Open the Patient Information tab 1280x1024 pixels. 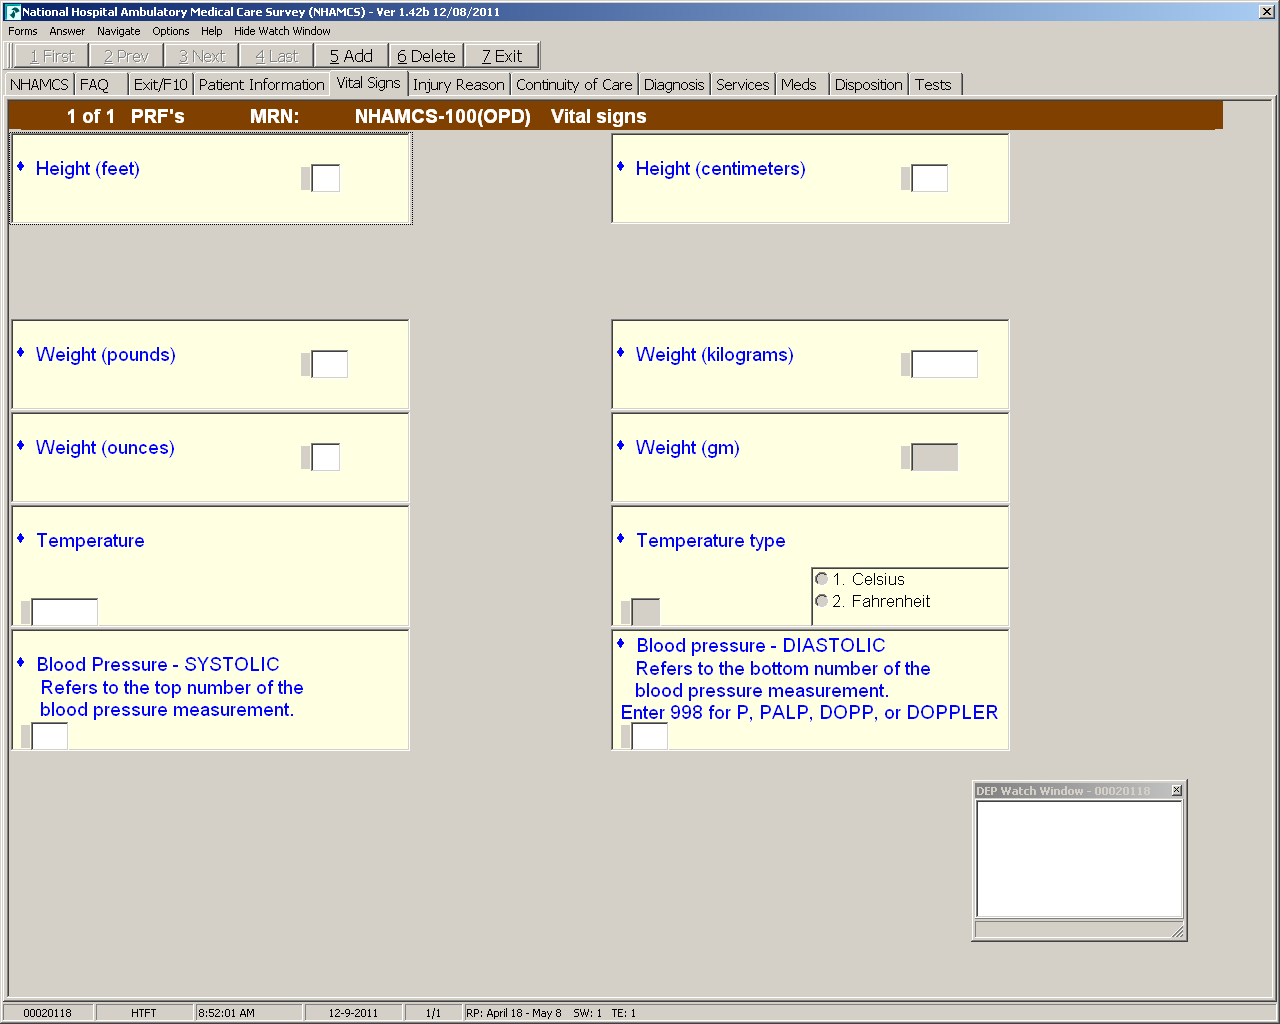tap(262, 85)
